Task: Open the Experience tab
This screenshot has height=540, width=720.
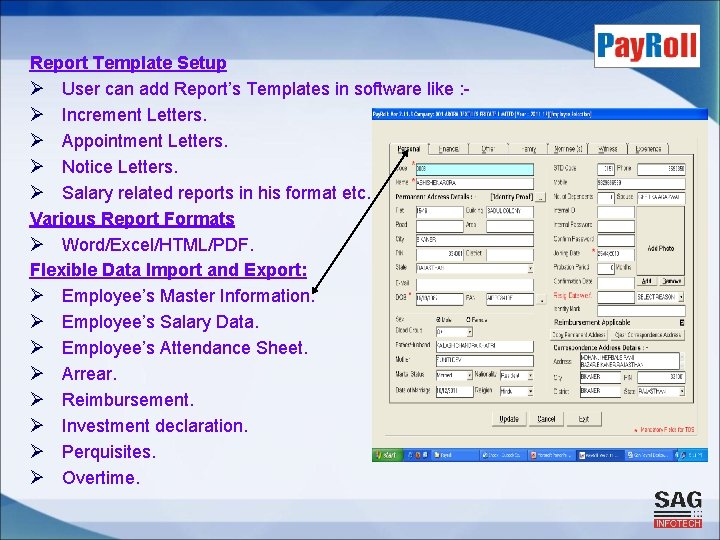Action: 648,149
